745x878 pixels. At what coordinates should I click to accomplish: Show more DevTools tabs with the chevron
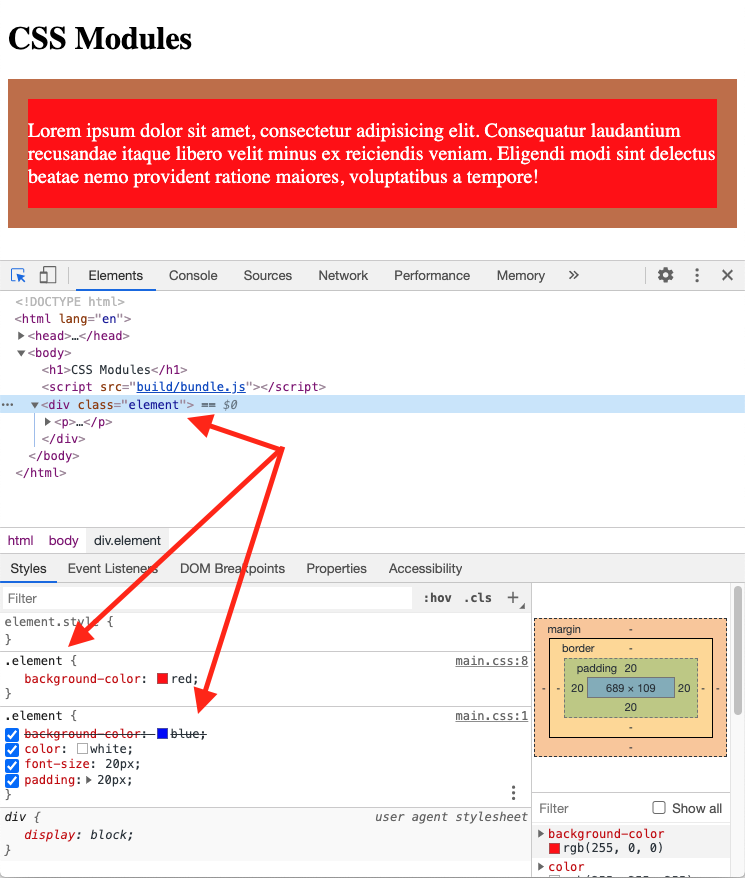(574, 275)
